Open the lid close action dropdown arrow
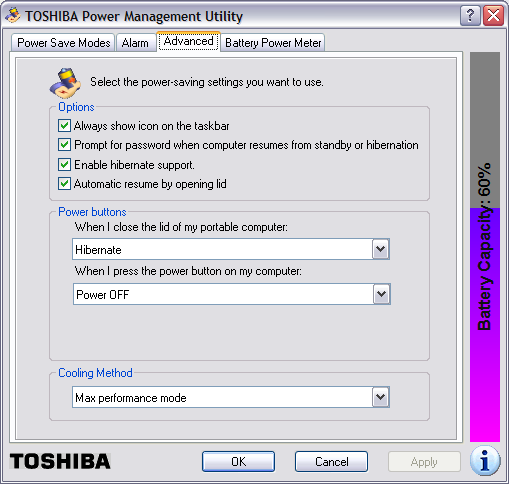Screen dimensions: 509x484 coord(381,249)
